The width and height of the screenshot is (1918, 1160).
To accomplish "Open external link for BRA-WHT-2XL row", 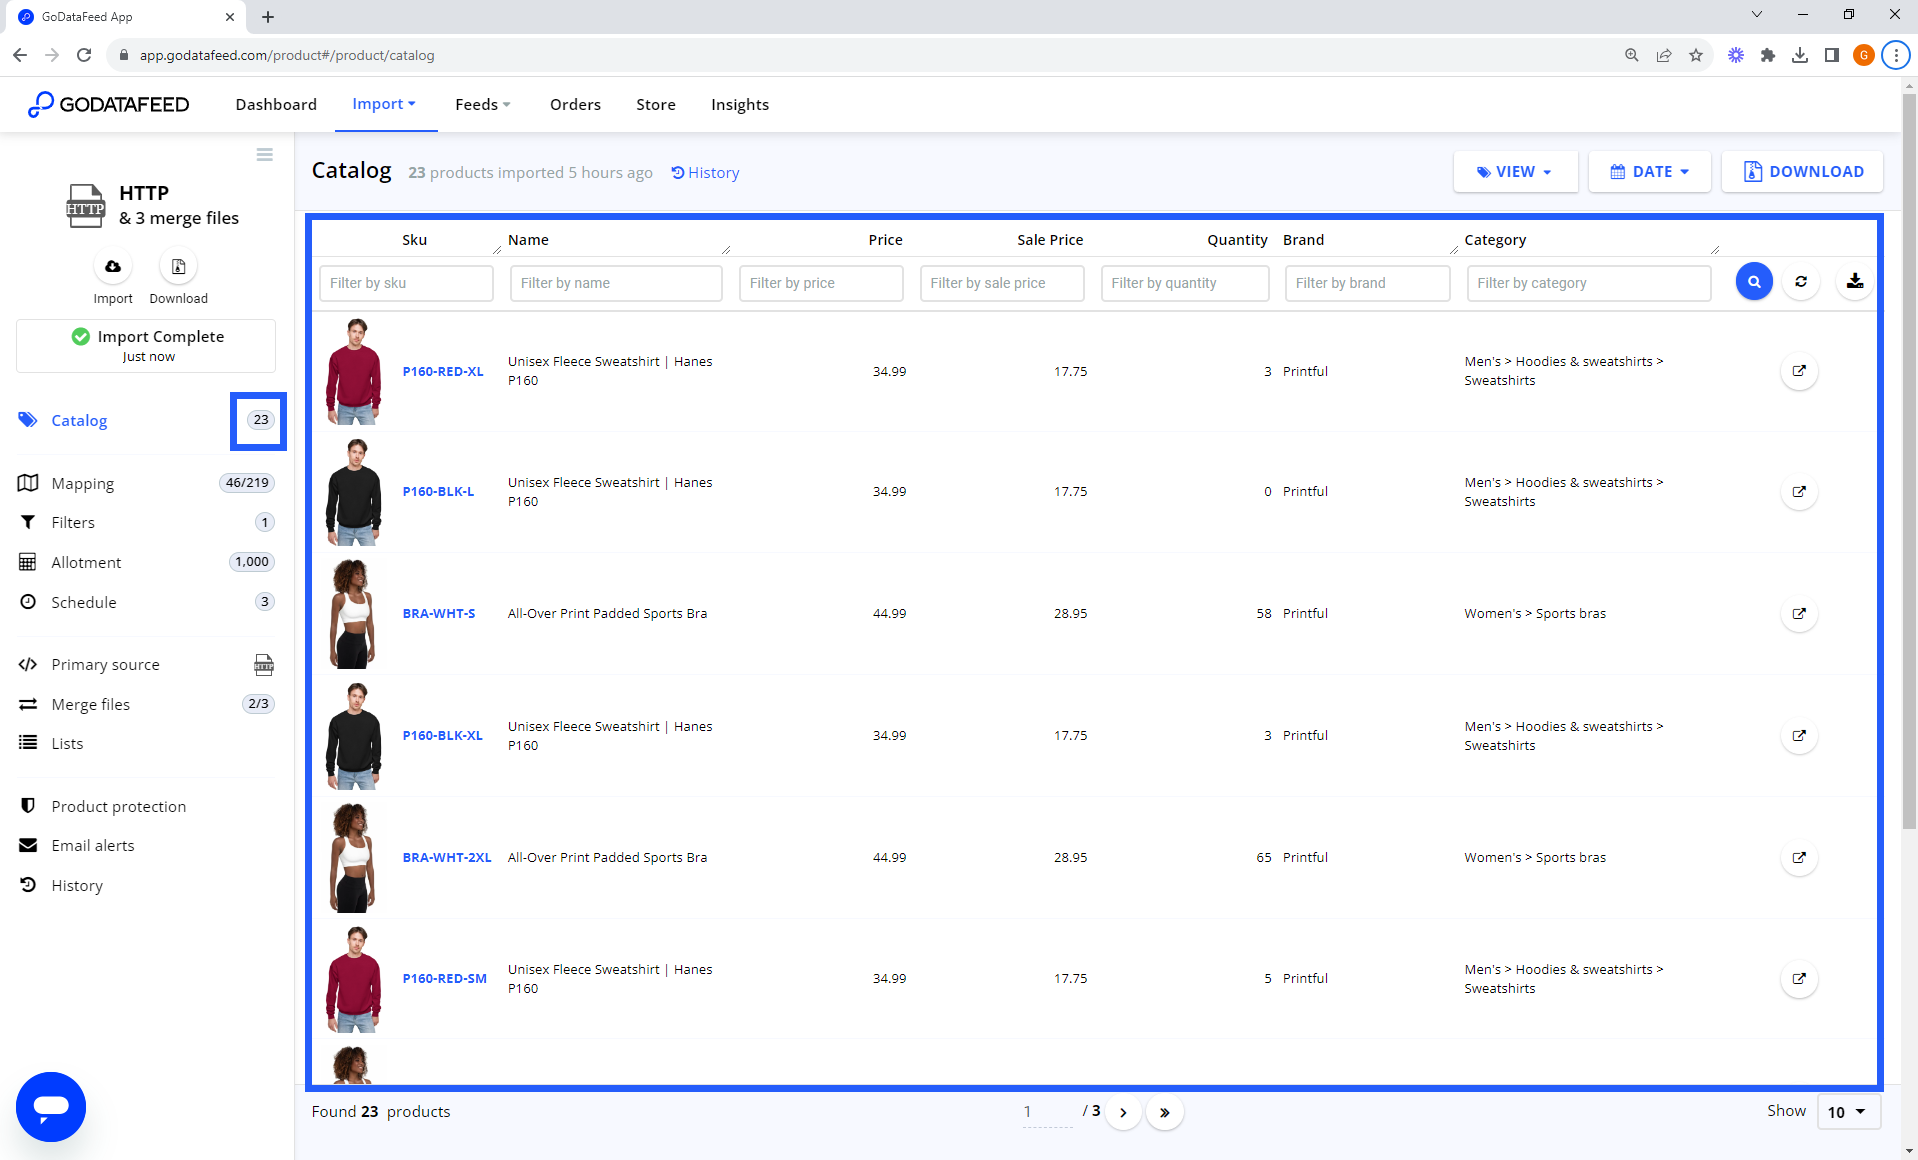I will pos(1799,858).
